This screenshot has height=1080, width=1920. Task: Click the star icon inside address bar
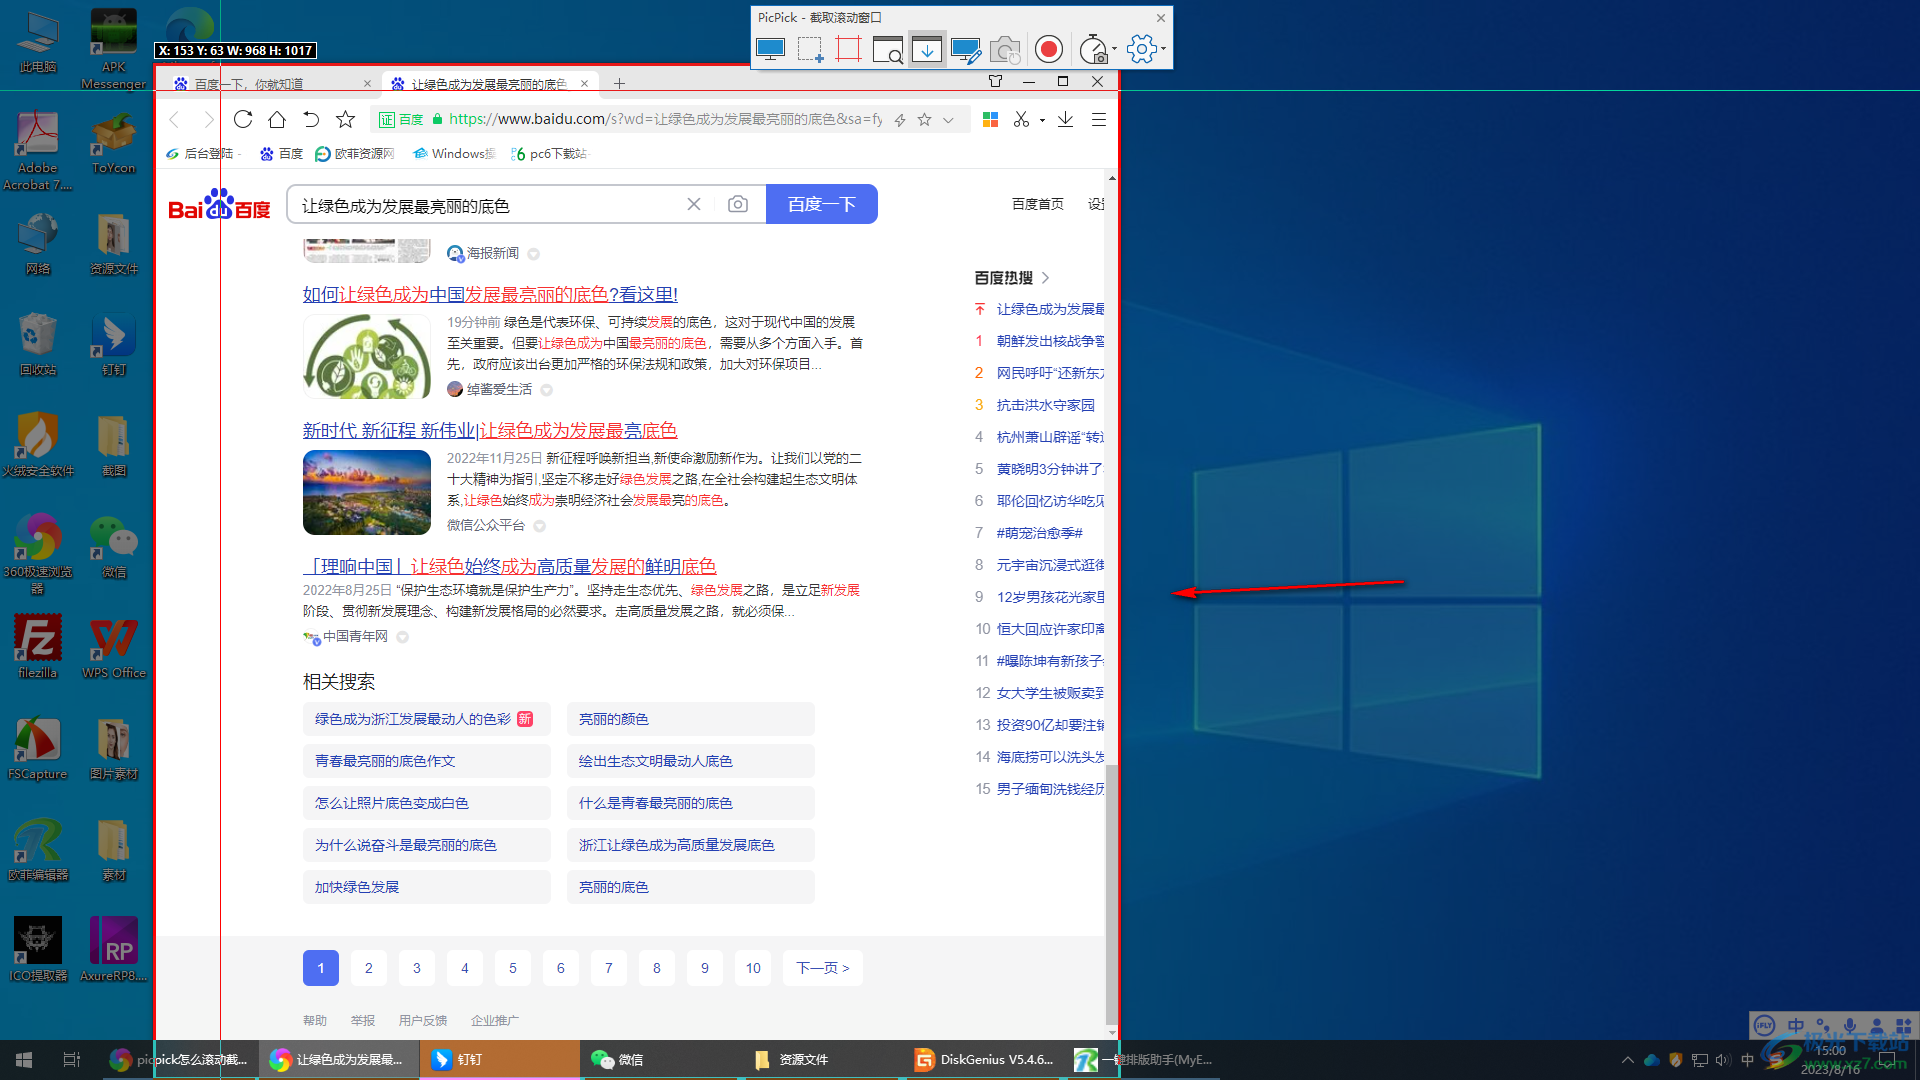point(924,120)
